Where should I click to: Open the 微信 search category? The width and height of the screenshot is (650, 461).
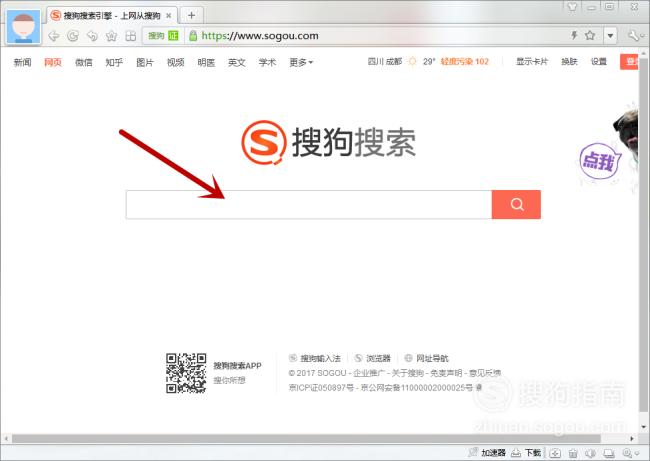tap(83, 62)
